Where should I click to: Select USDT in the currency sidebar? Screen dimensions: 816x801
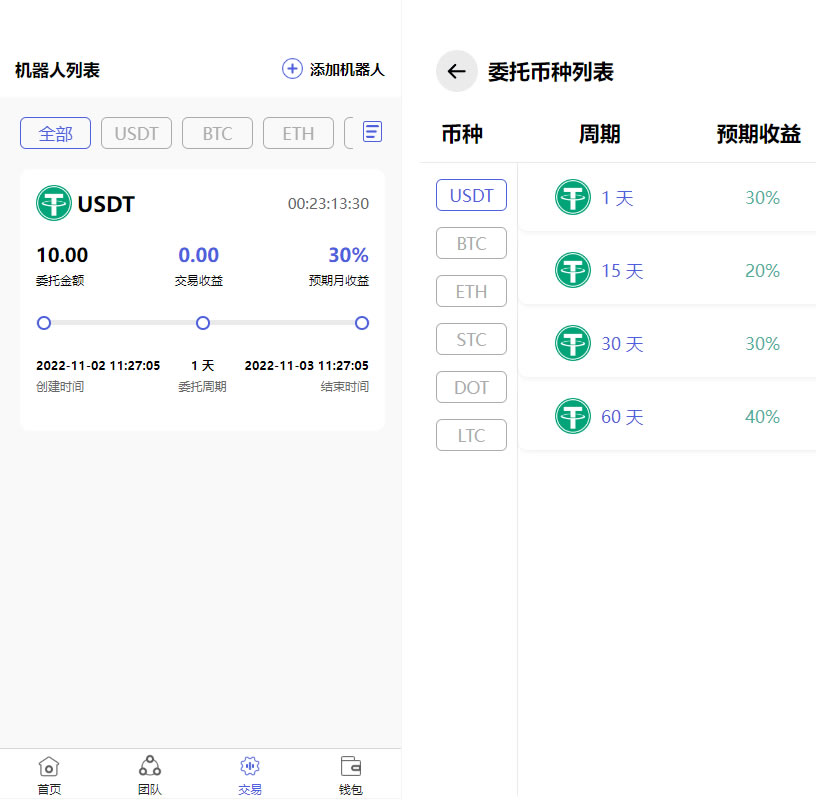471,195
